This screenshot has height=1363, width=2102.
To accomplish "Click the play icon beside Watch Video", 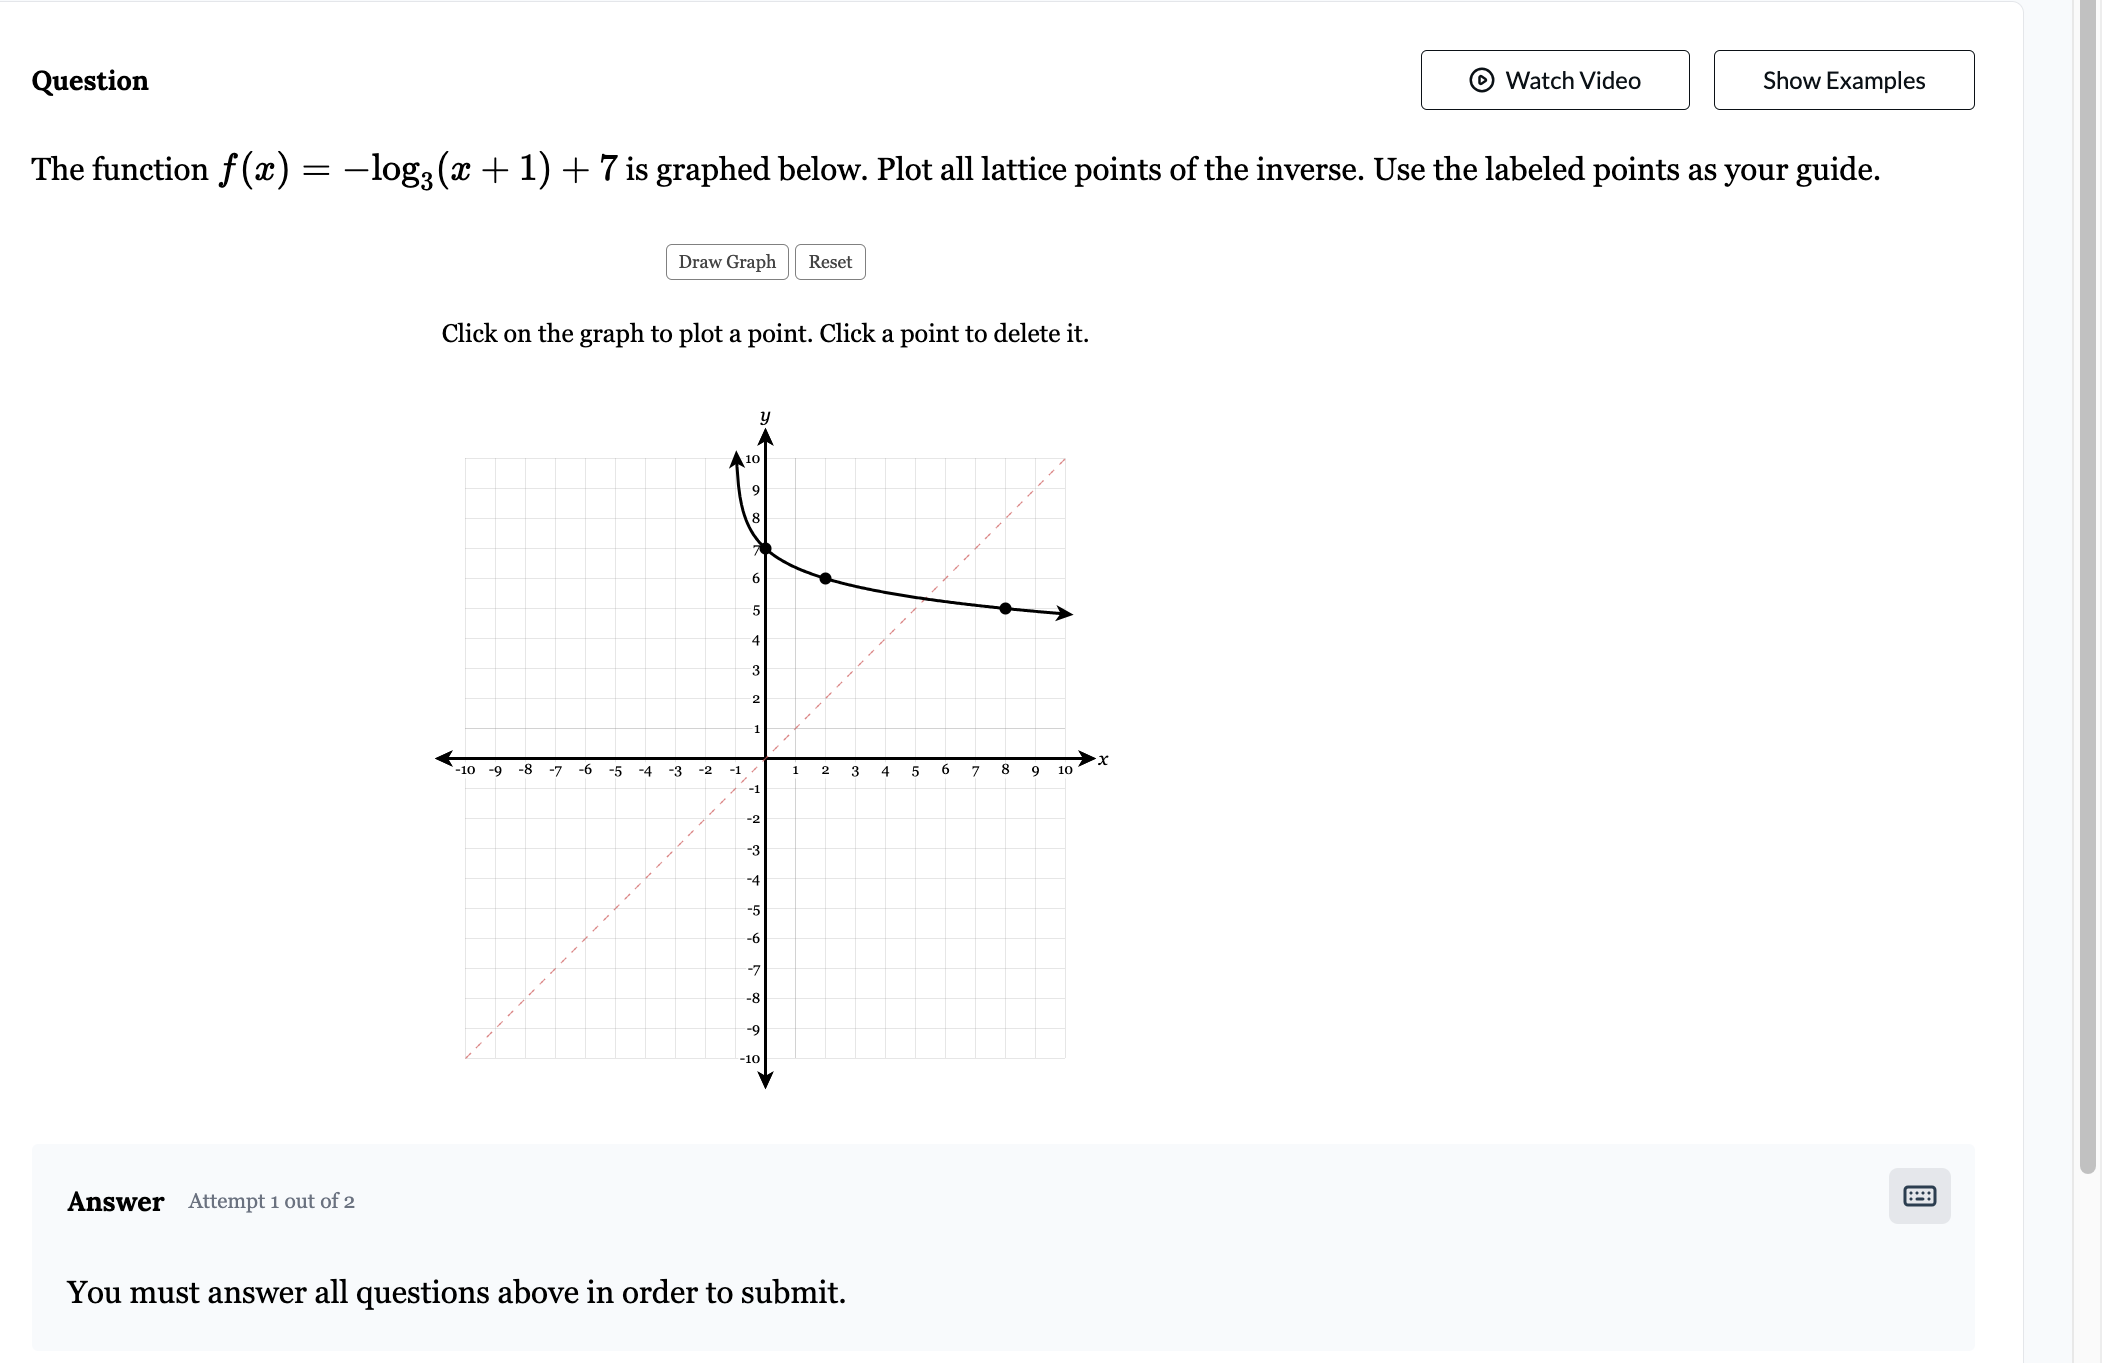I will pyautogui.click(x=1484, y=80).
